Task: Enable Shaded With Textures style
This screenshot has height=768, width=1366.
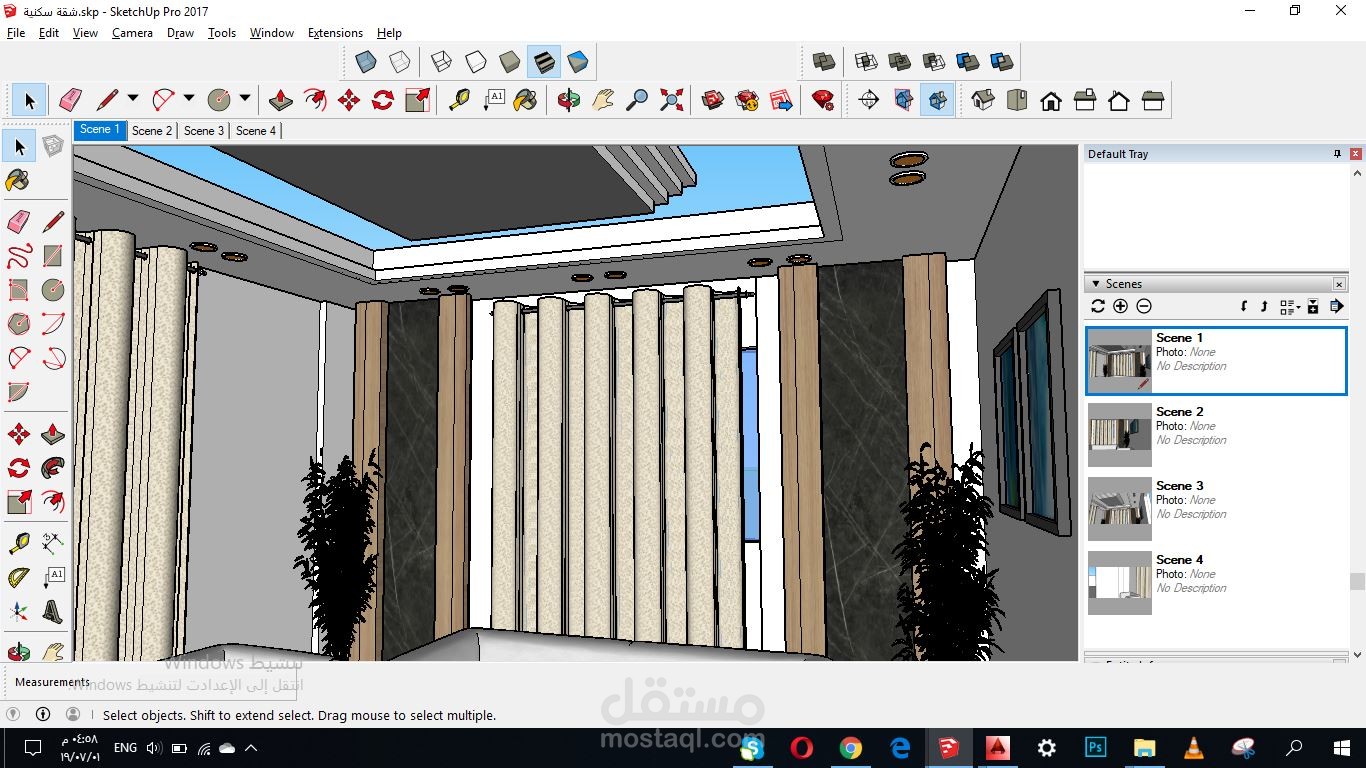Action: (x=544, y=62)
